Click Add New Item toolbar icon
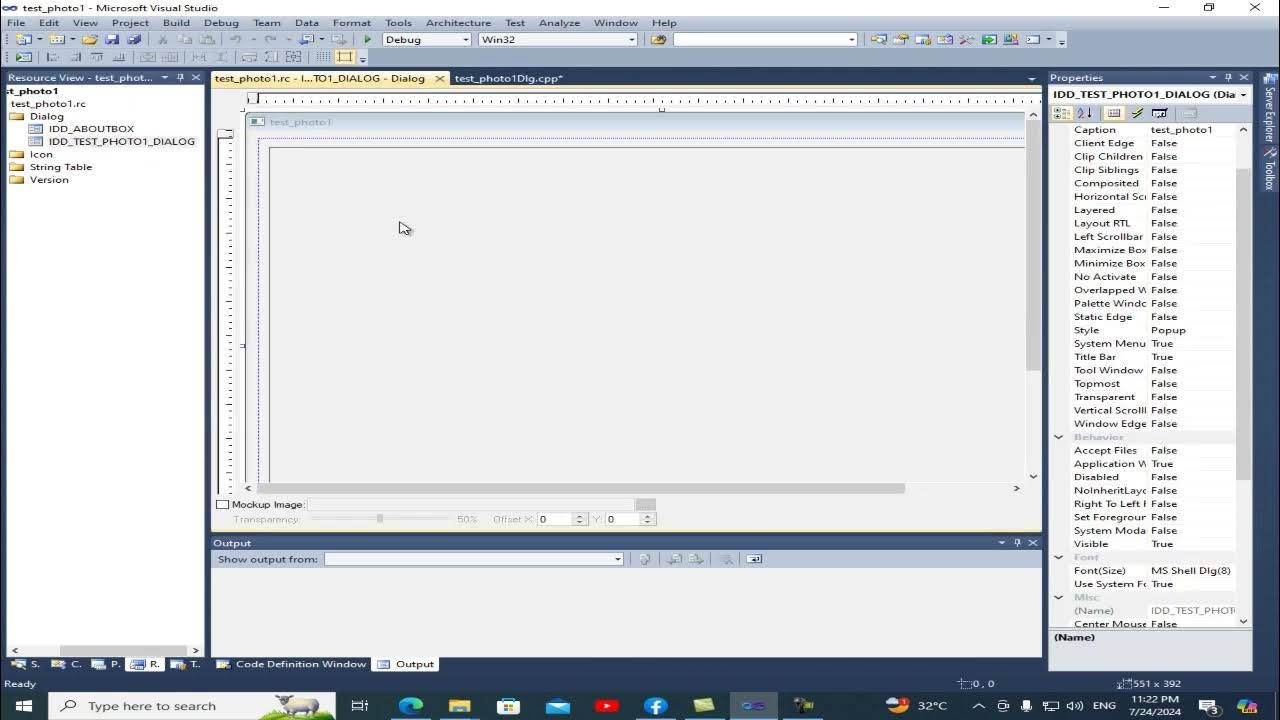 pos(57,40)
